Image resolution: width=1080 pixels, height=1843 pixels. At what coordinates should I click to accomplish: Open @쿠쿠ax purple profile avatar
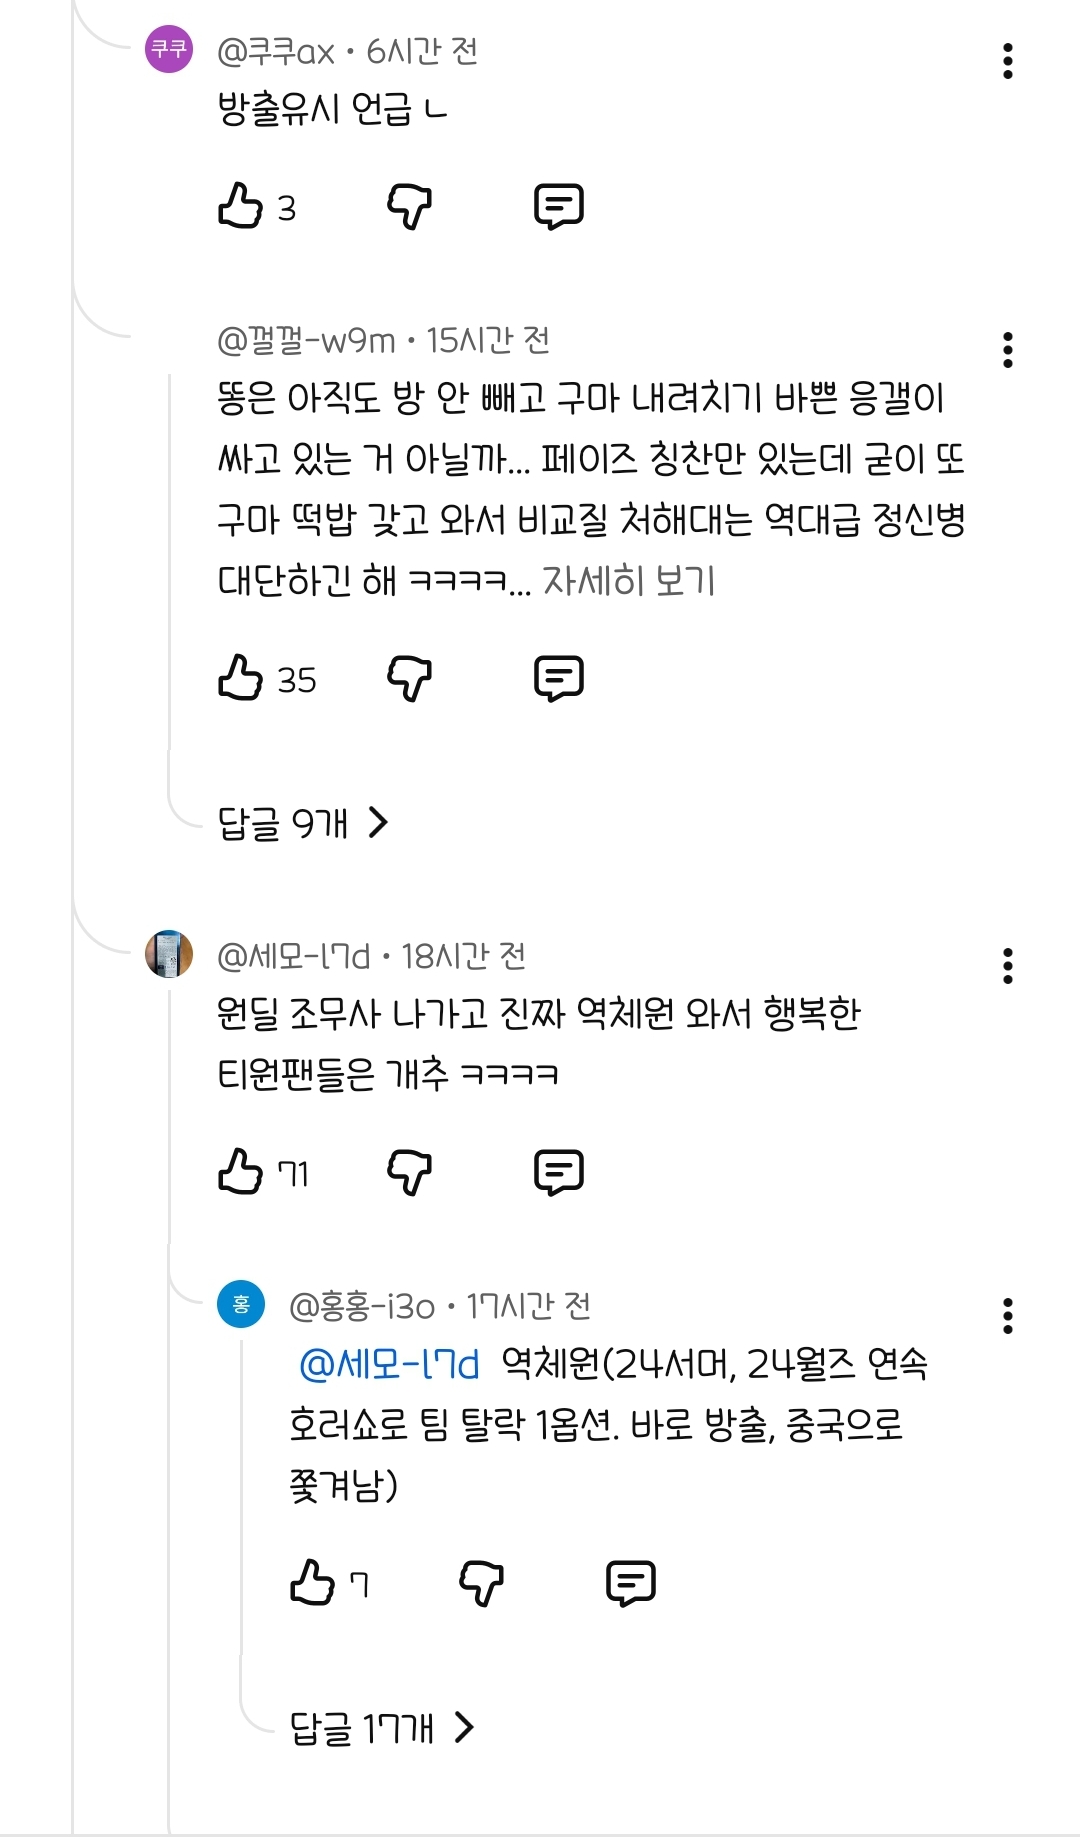click(169, 49)
